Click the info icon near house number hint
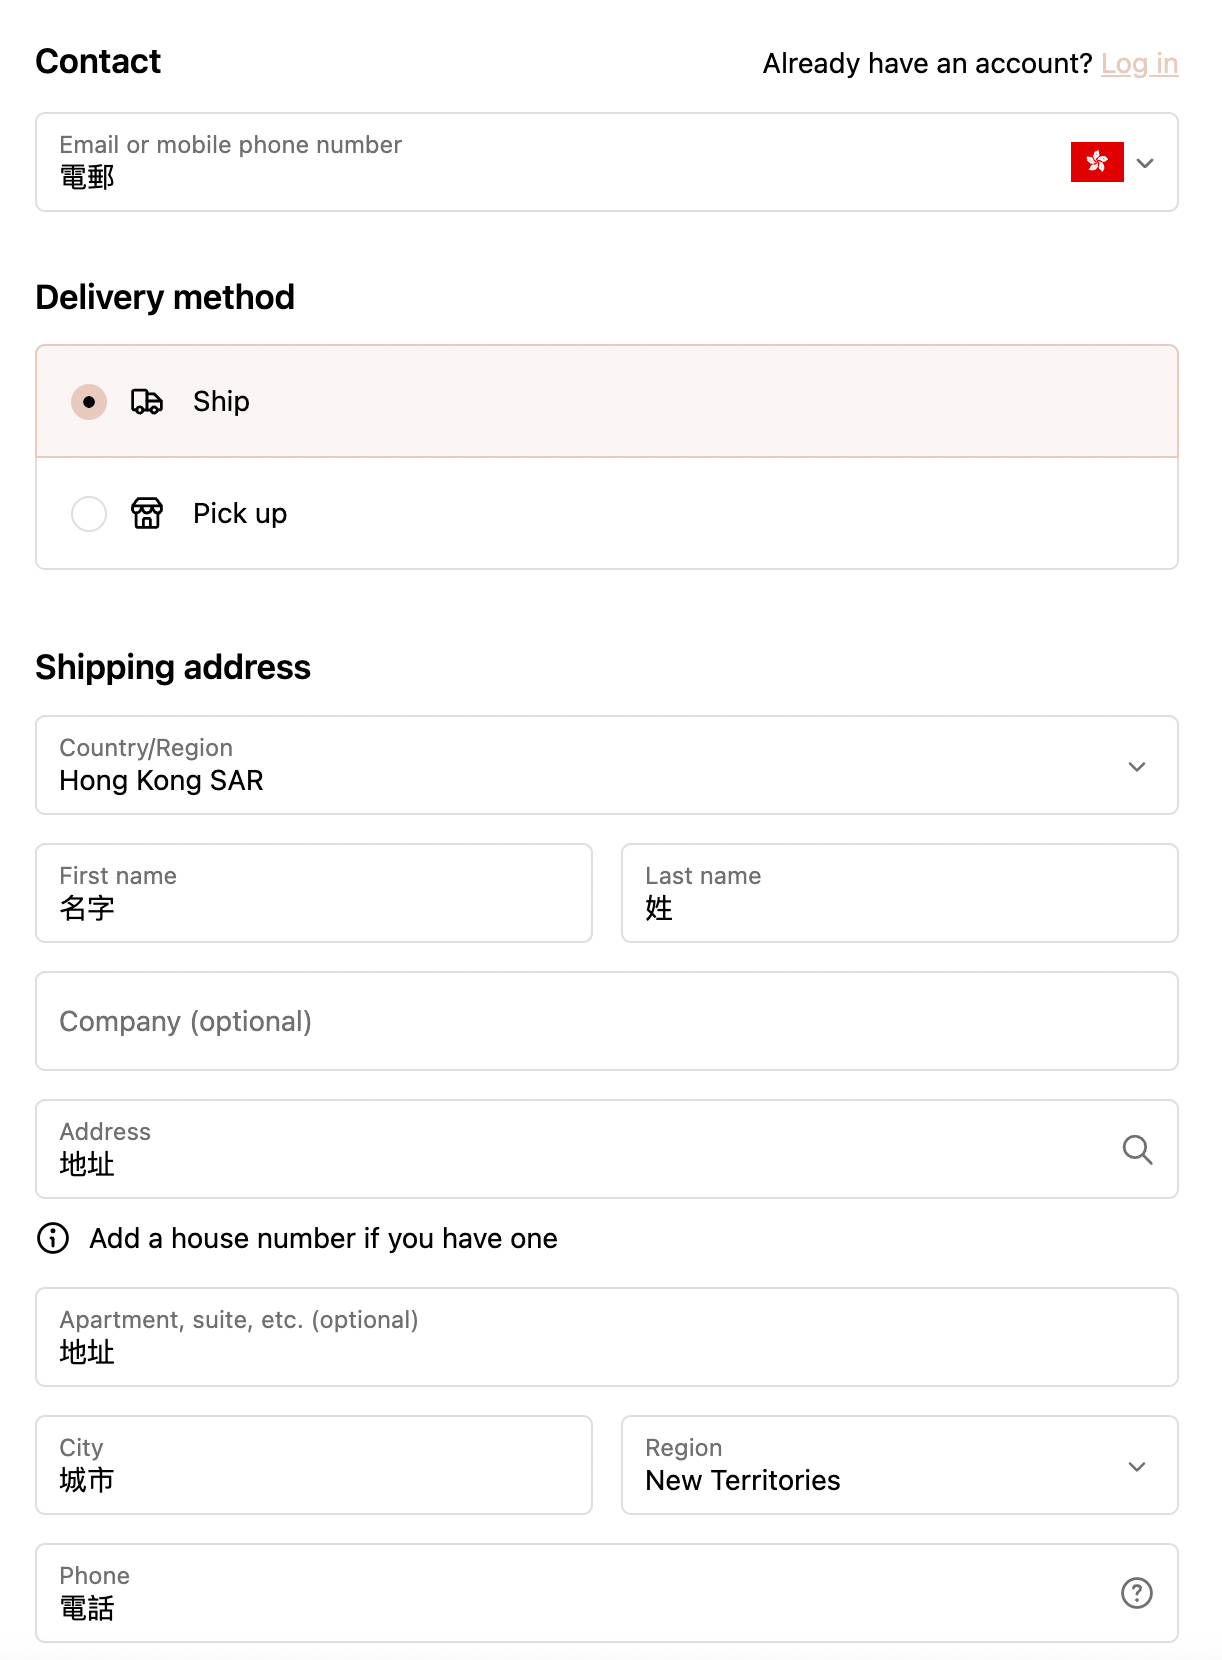This screenshot has height=1660, width=1222. [53, 1238]
